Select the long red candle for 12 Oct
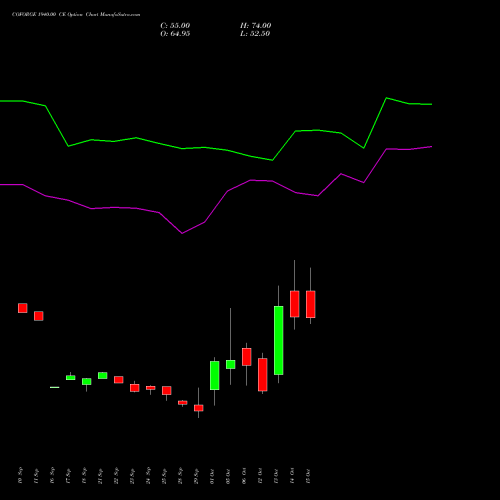This screenshot has height=500, width=500. pyautogui.click(x=263, y=374)
